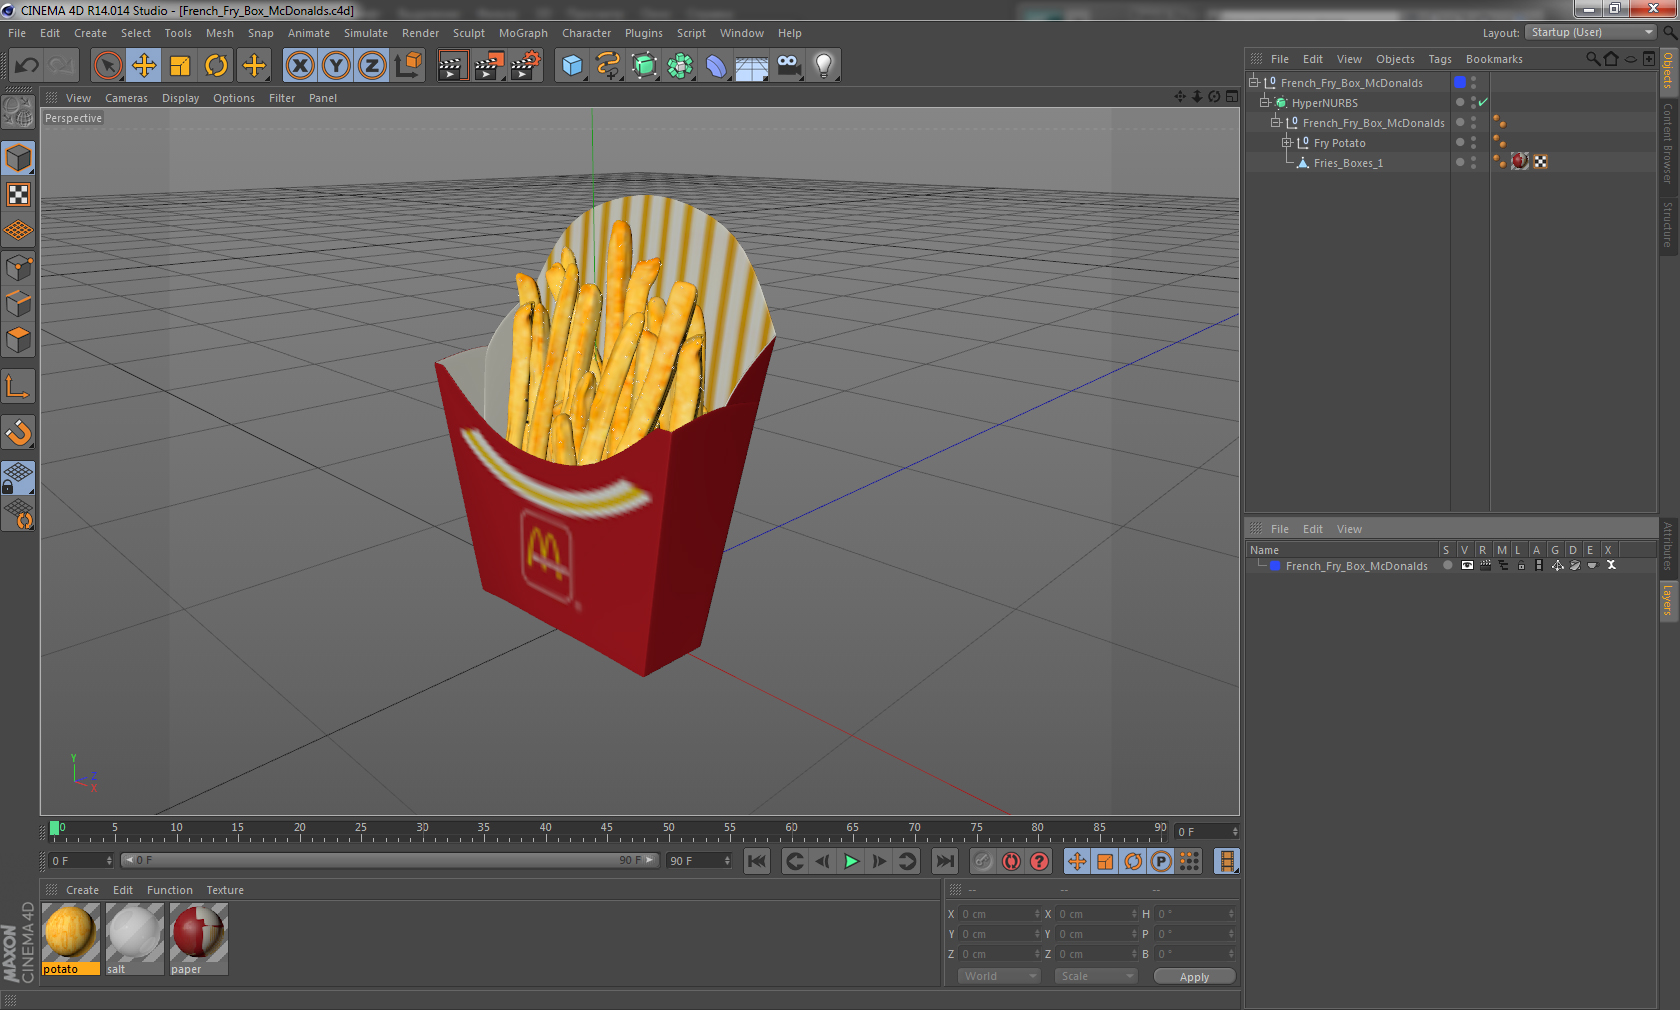Open material manager Texture menu

pos(225,890)
